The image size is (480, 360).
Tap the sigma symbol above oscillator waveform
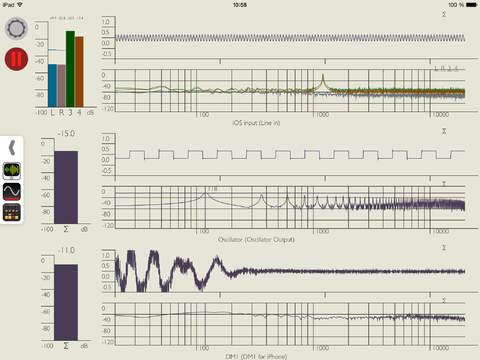coord(444,131)
